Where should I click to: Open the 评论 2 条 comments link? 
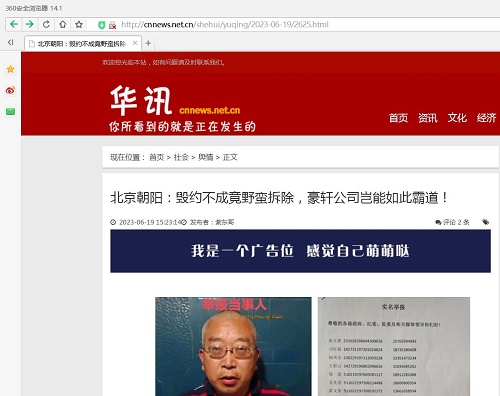(x=452, y=222)
